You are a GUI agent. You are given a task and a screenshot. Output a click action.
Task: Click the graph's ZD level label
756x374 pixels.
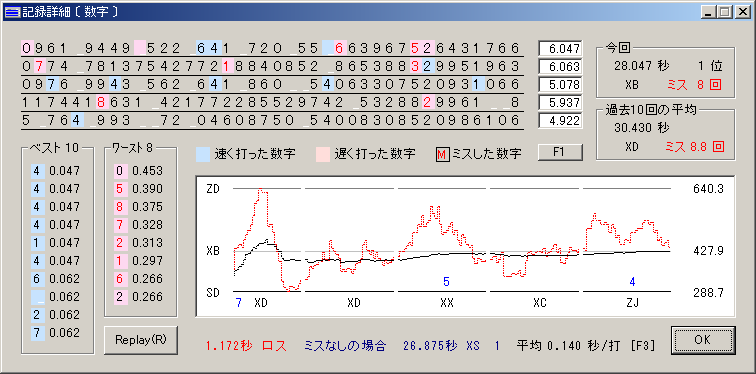(x=213, y=189)
